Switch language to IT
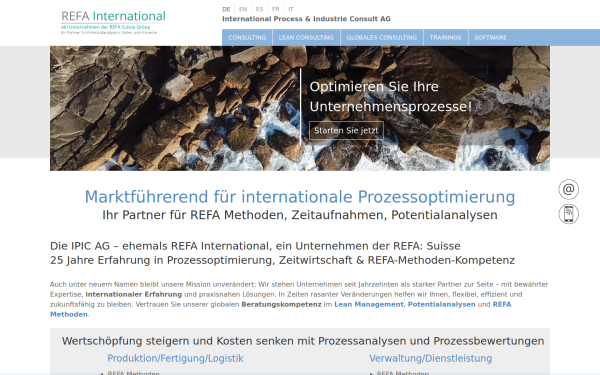Screen dimensions: 600x375 (x=291, y=9)
